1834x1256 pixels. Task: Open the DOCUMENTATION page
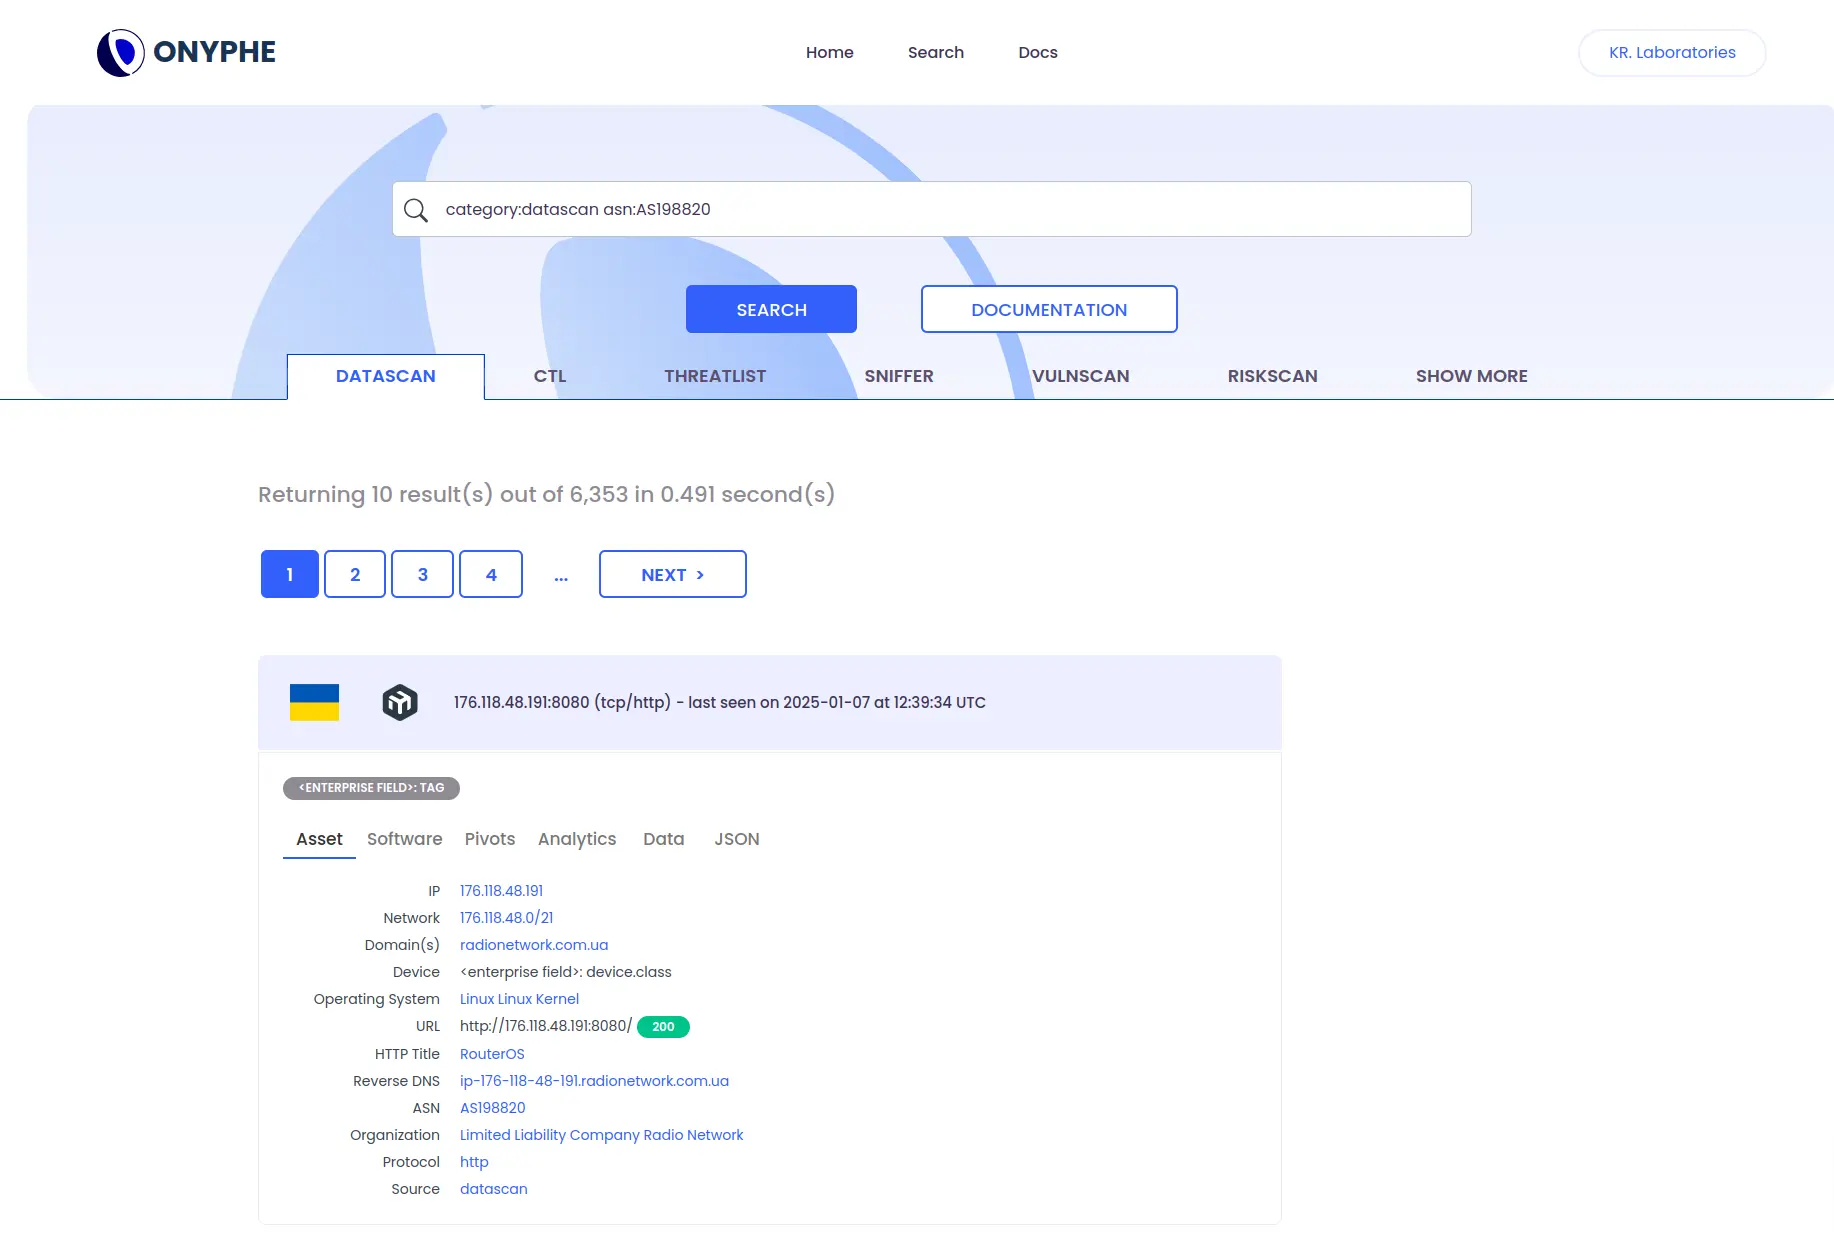[1048, 309]
